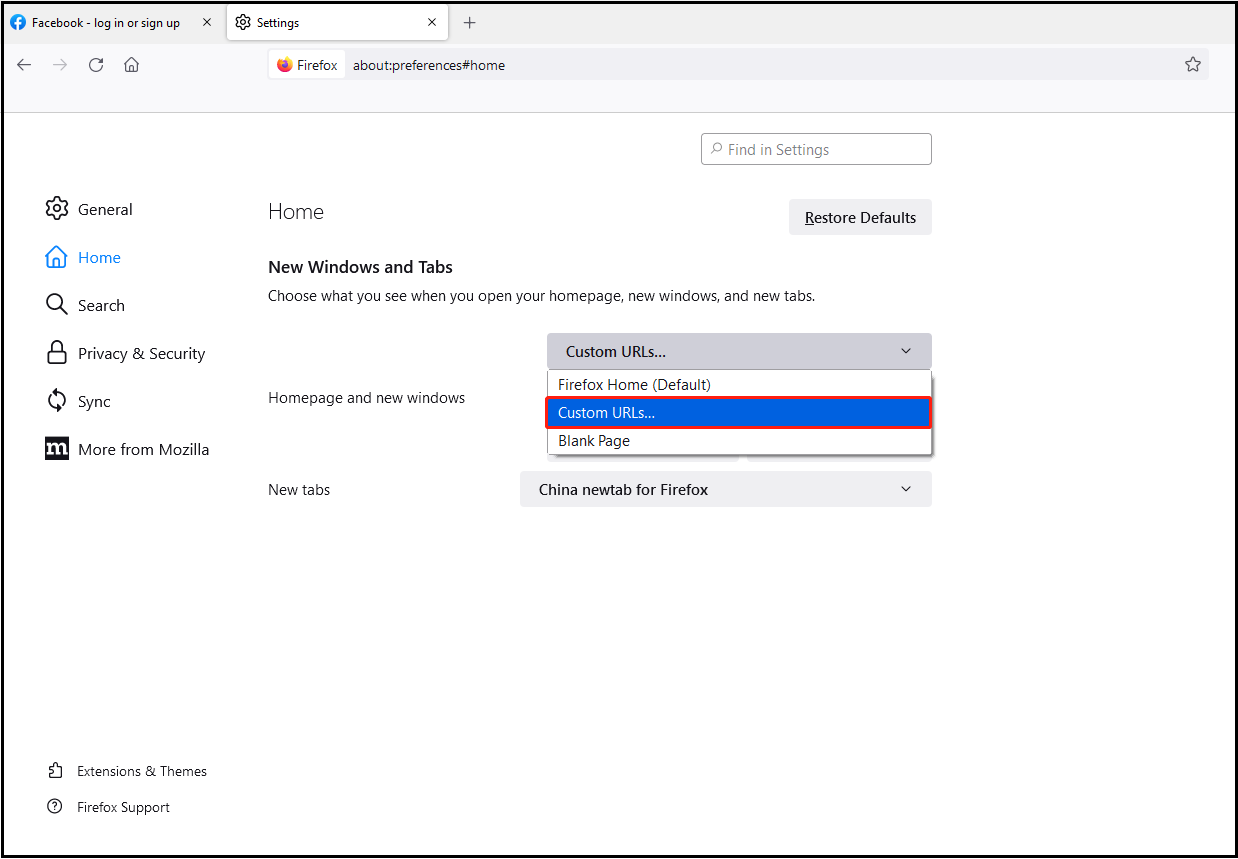Select the Settings tab

pyautogui.click(x=337, y=22)
